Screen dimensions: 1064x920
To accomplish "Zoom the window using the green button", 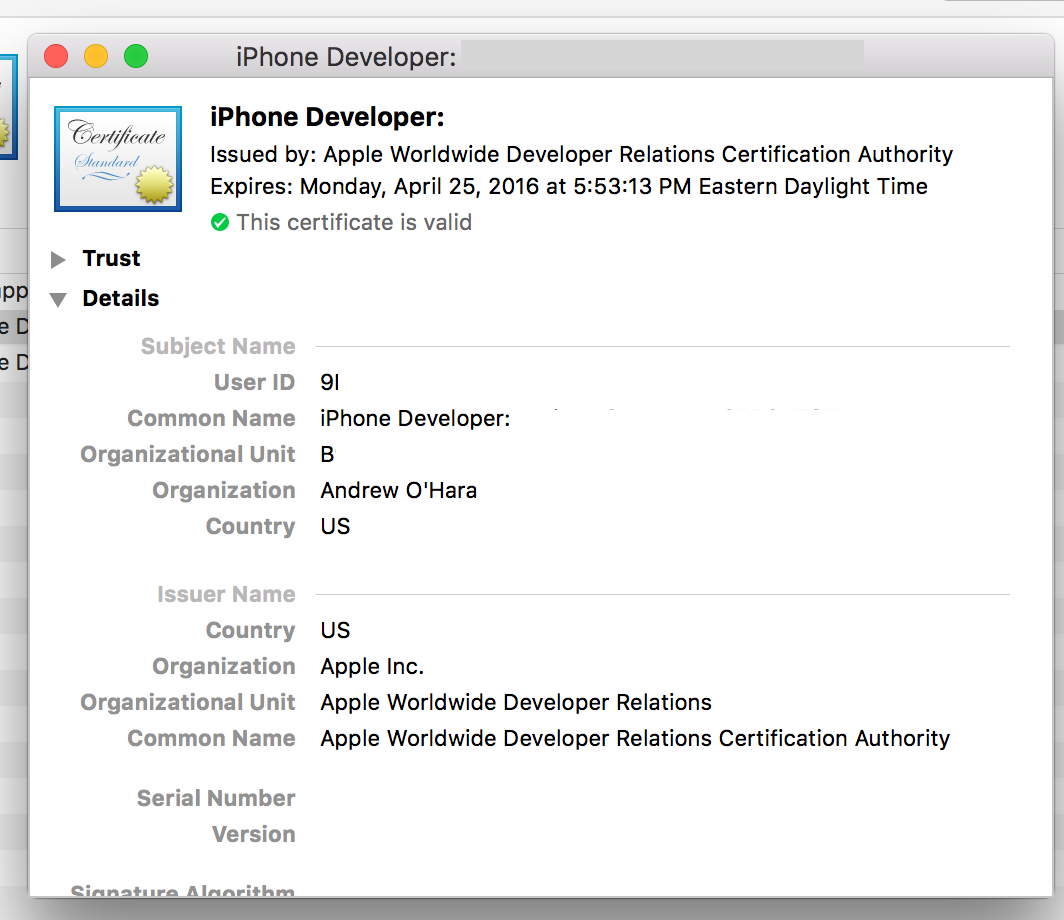I will (136, 56).
